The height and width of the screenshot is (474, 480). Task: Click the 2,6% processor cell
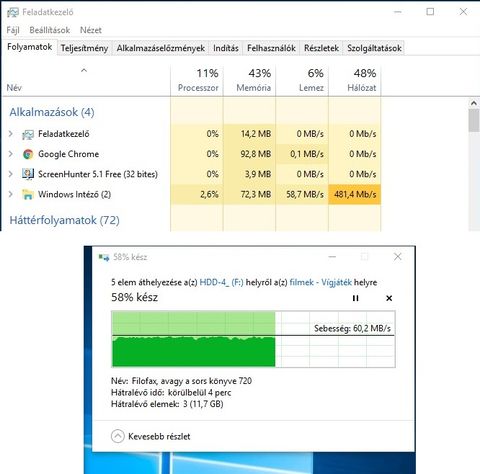pos(197,194)
